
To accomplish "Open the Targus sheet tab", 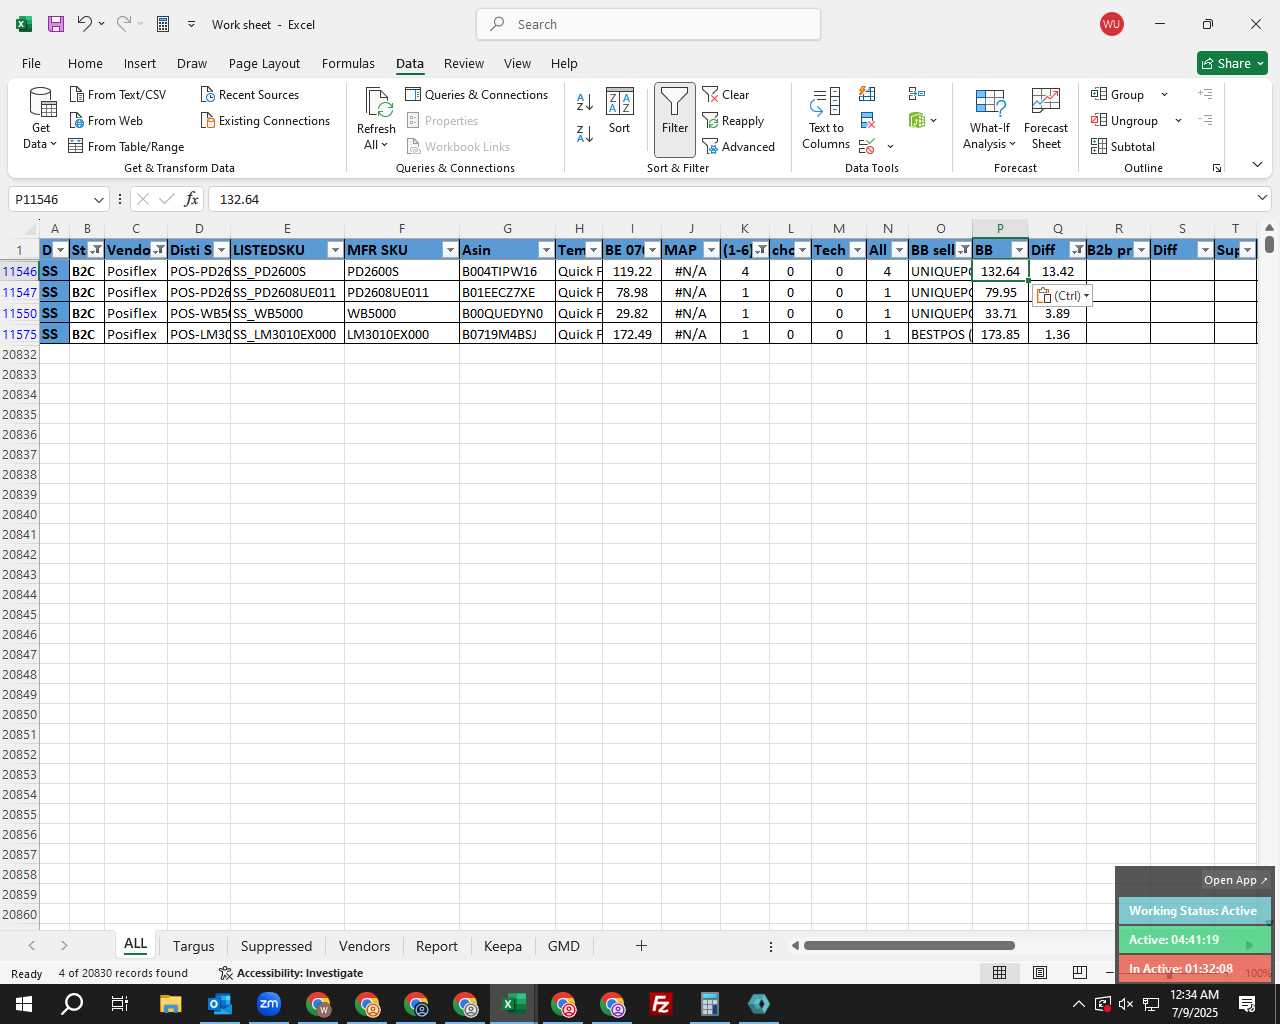I will pos(193,946).
